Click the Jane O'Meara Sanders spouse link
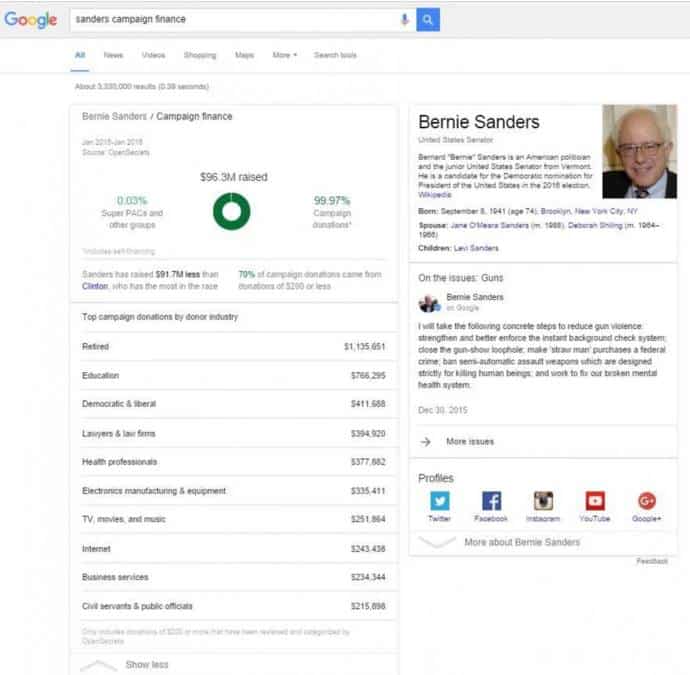Image resolution: width=690 pixels, height=675 pixels. coord(489,225)
